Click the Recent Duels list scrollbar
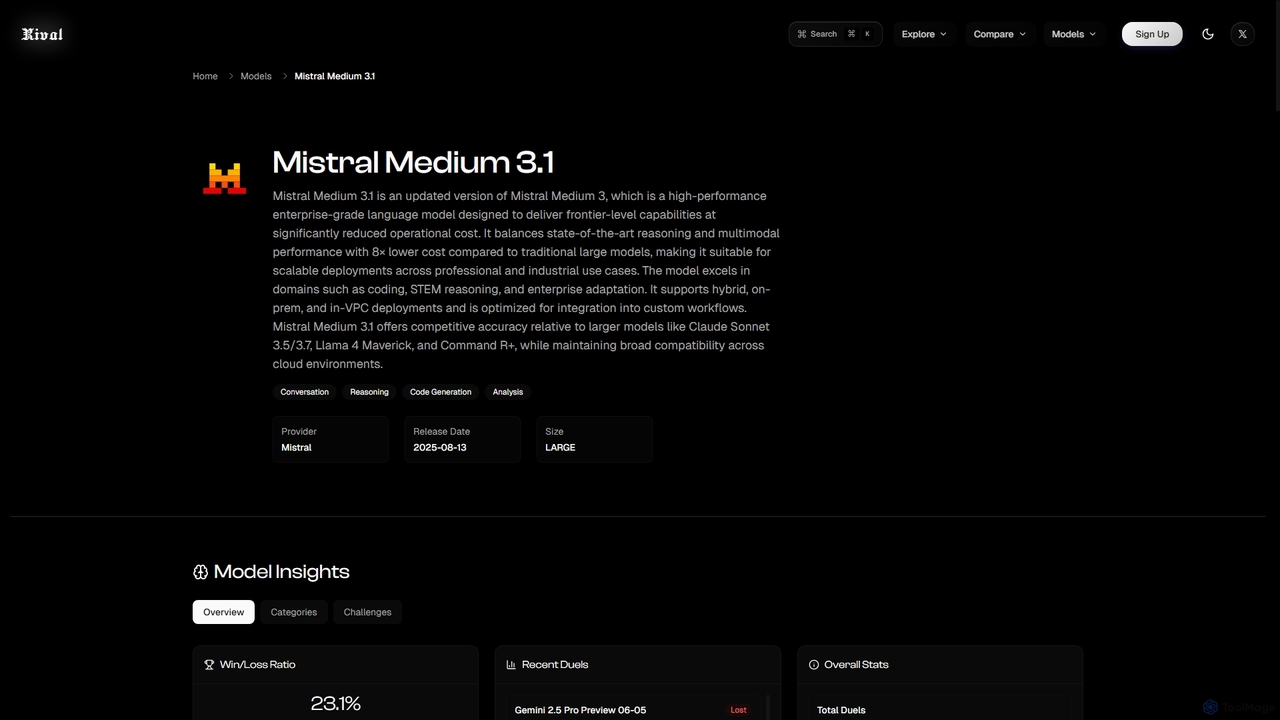 point(768,708)
